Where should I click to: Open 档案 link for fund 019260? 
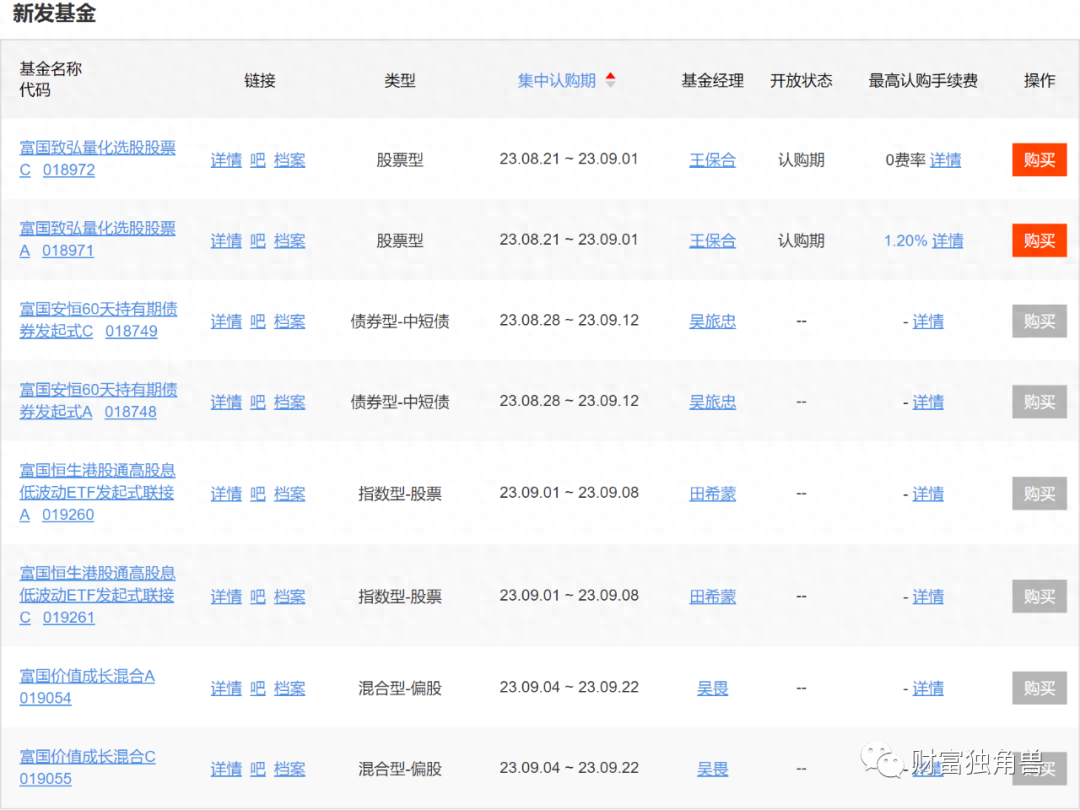coord(290,494)
